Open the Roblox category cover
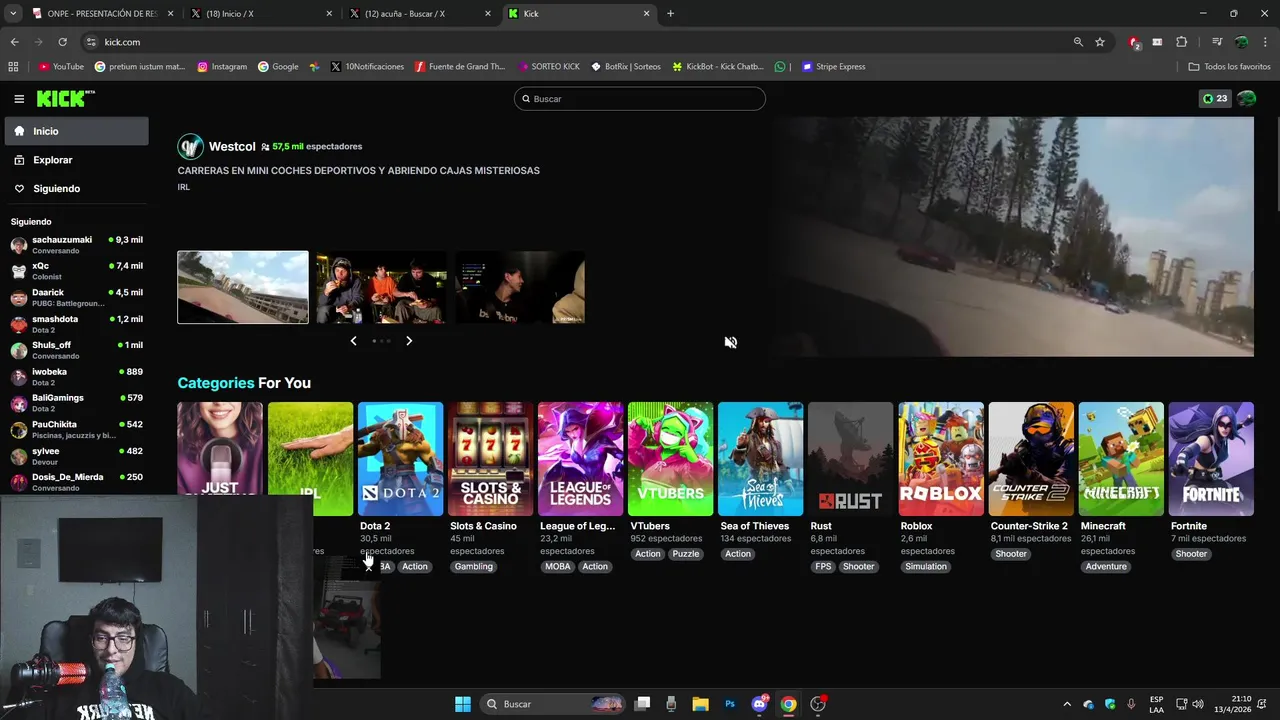 [x=941, y=459]
